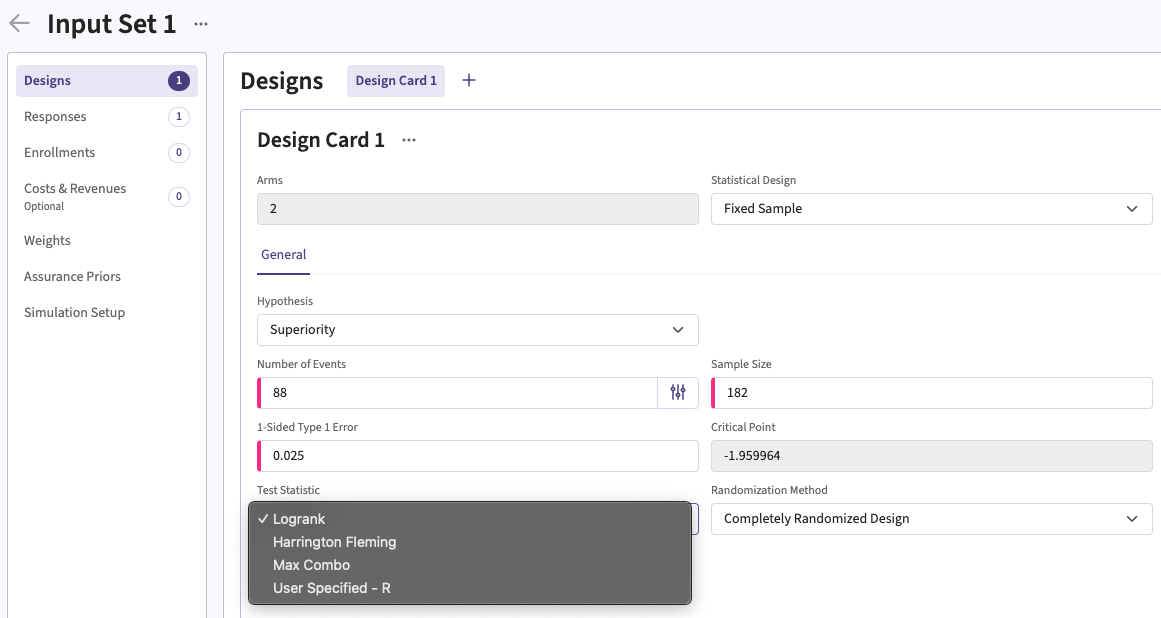Screen dimensions: 1161x618
Task: Open the Enrollments section
Action: 60,153
